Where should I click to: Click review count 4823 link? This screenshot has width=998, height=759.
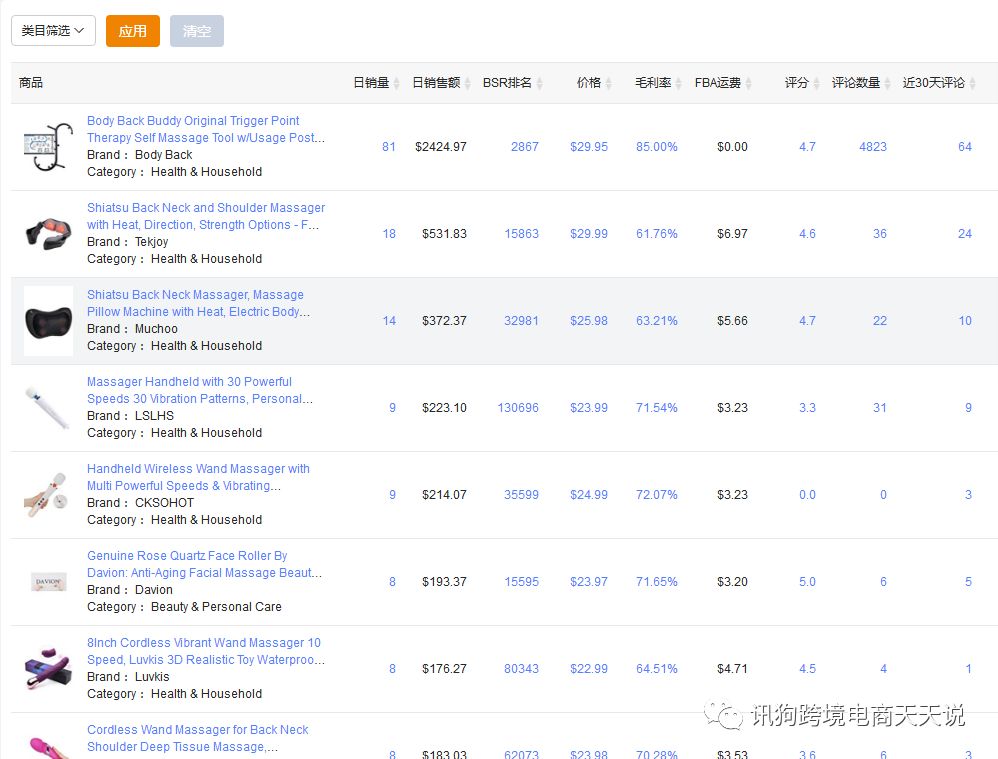[x=872, y=147]
